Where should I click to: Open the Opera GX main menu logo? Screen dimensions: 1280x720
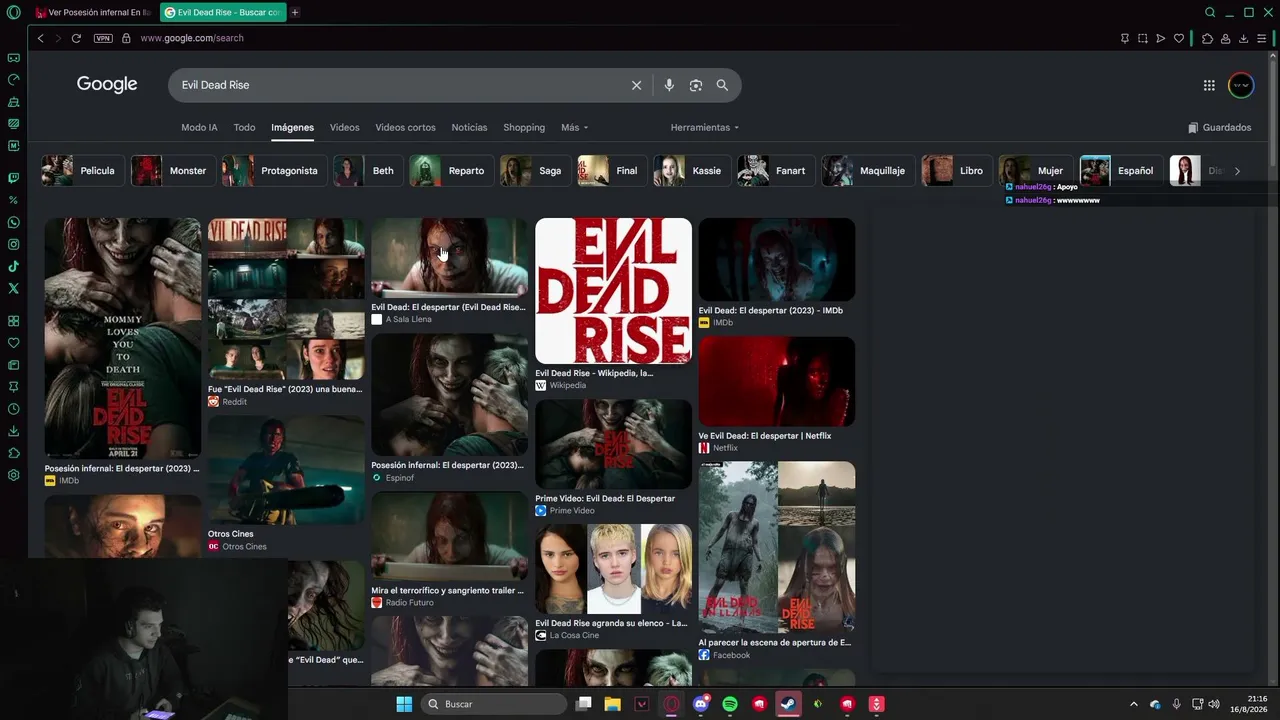pyautogui.click(x=13, y=12)
